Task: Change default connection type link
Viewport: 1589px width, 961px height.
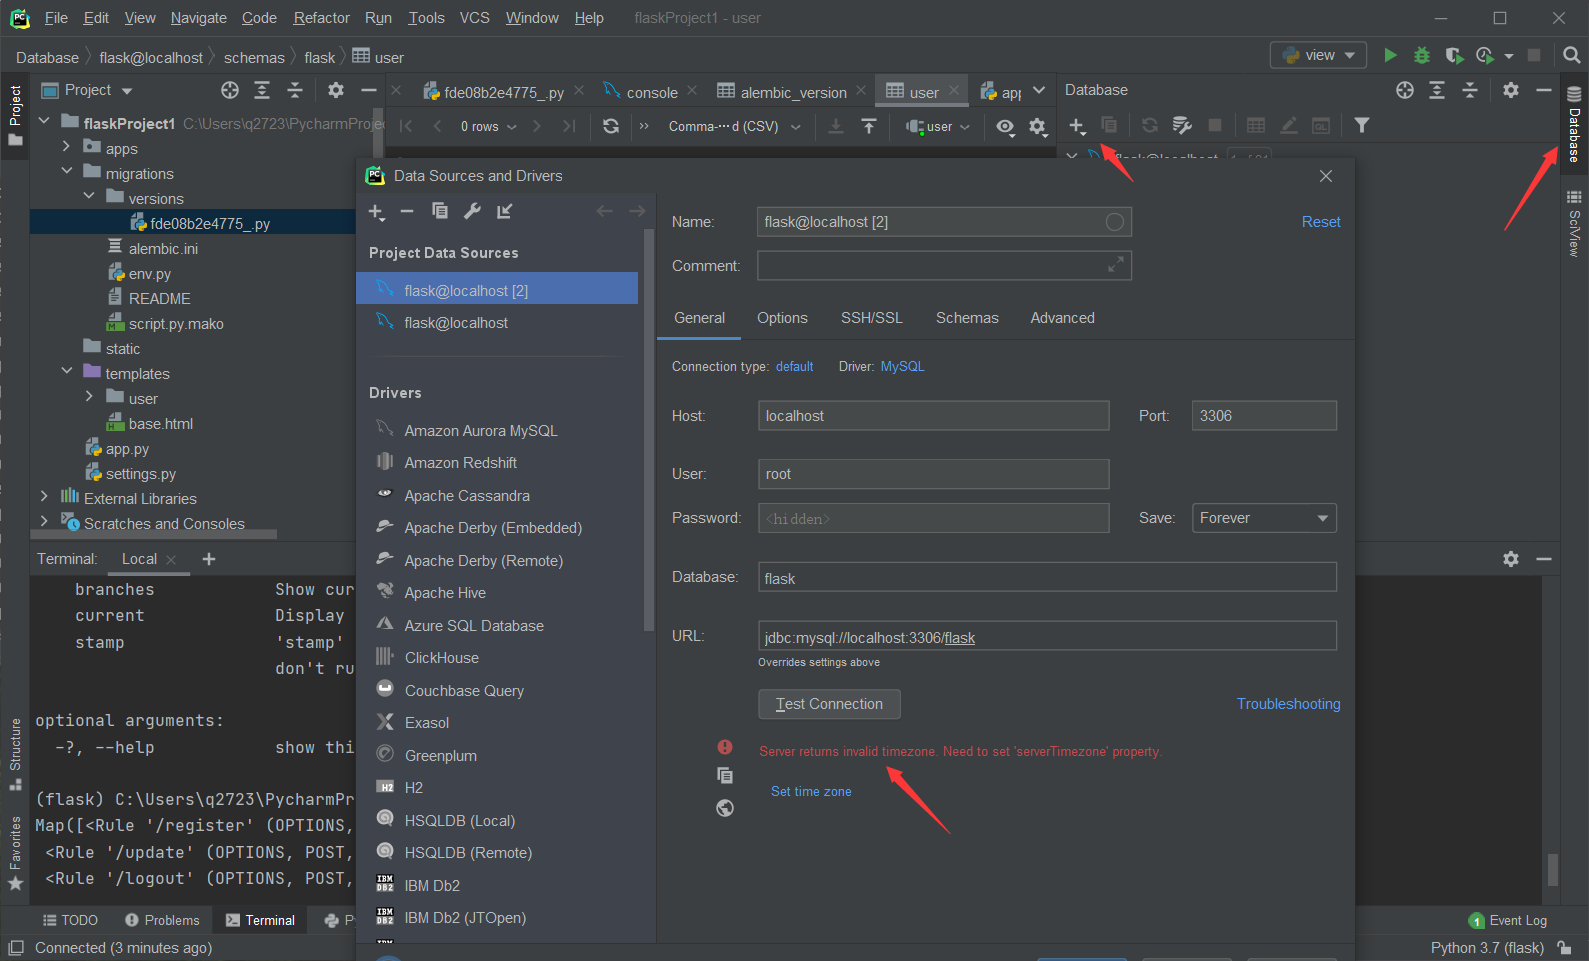Action: tap(794, 367)
